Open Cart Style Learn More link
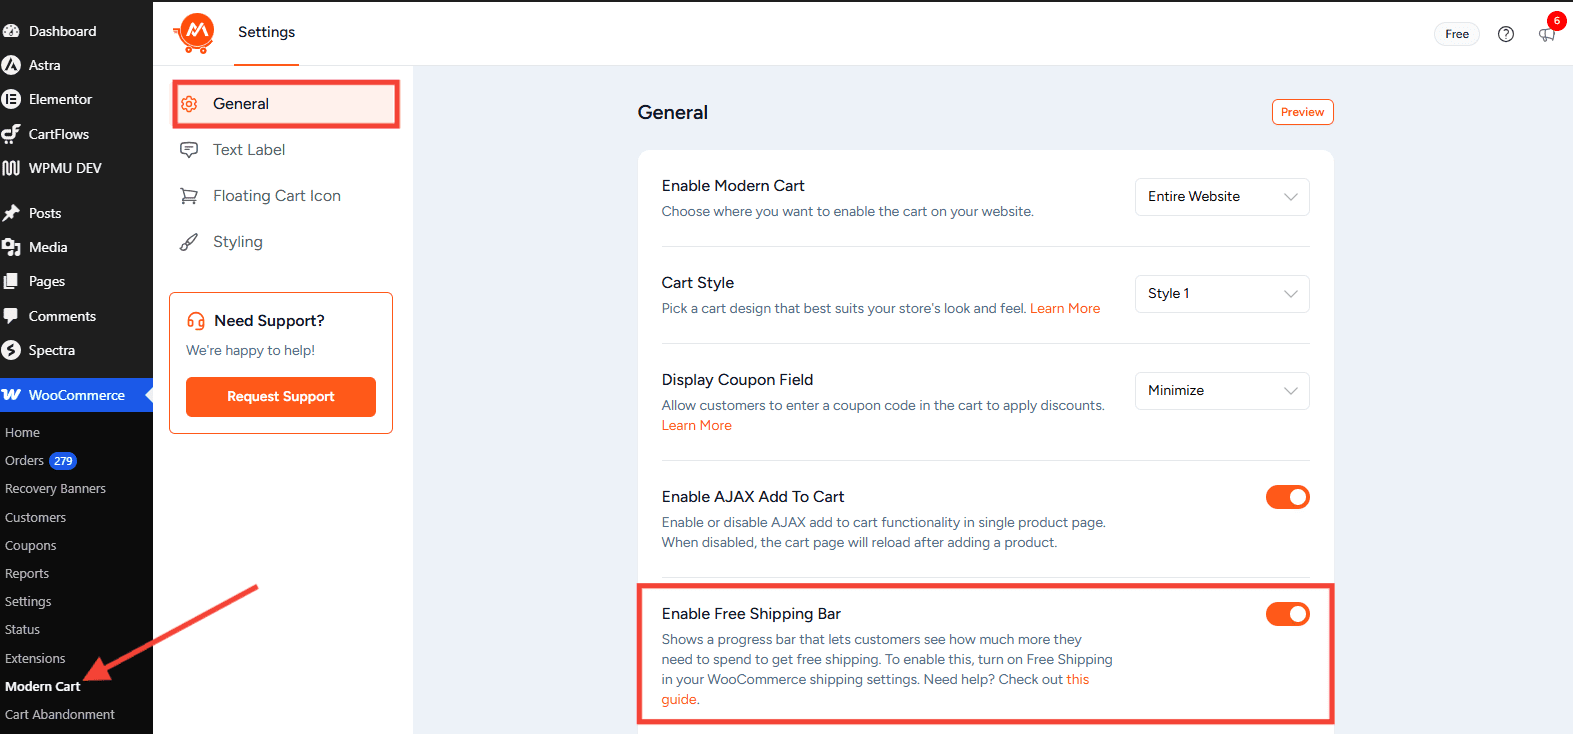1573x734 pixels. click(1065, 309)
